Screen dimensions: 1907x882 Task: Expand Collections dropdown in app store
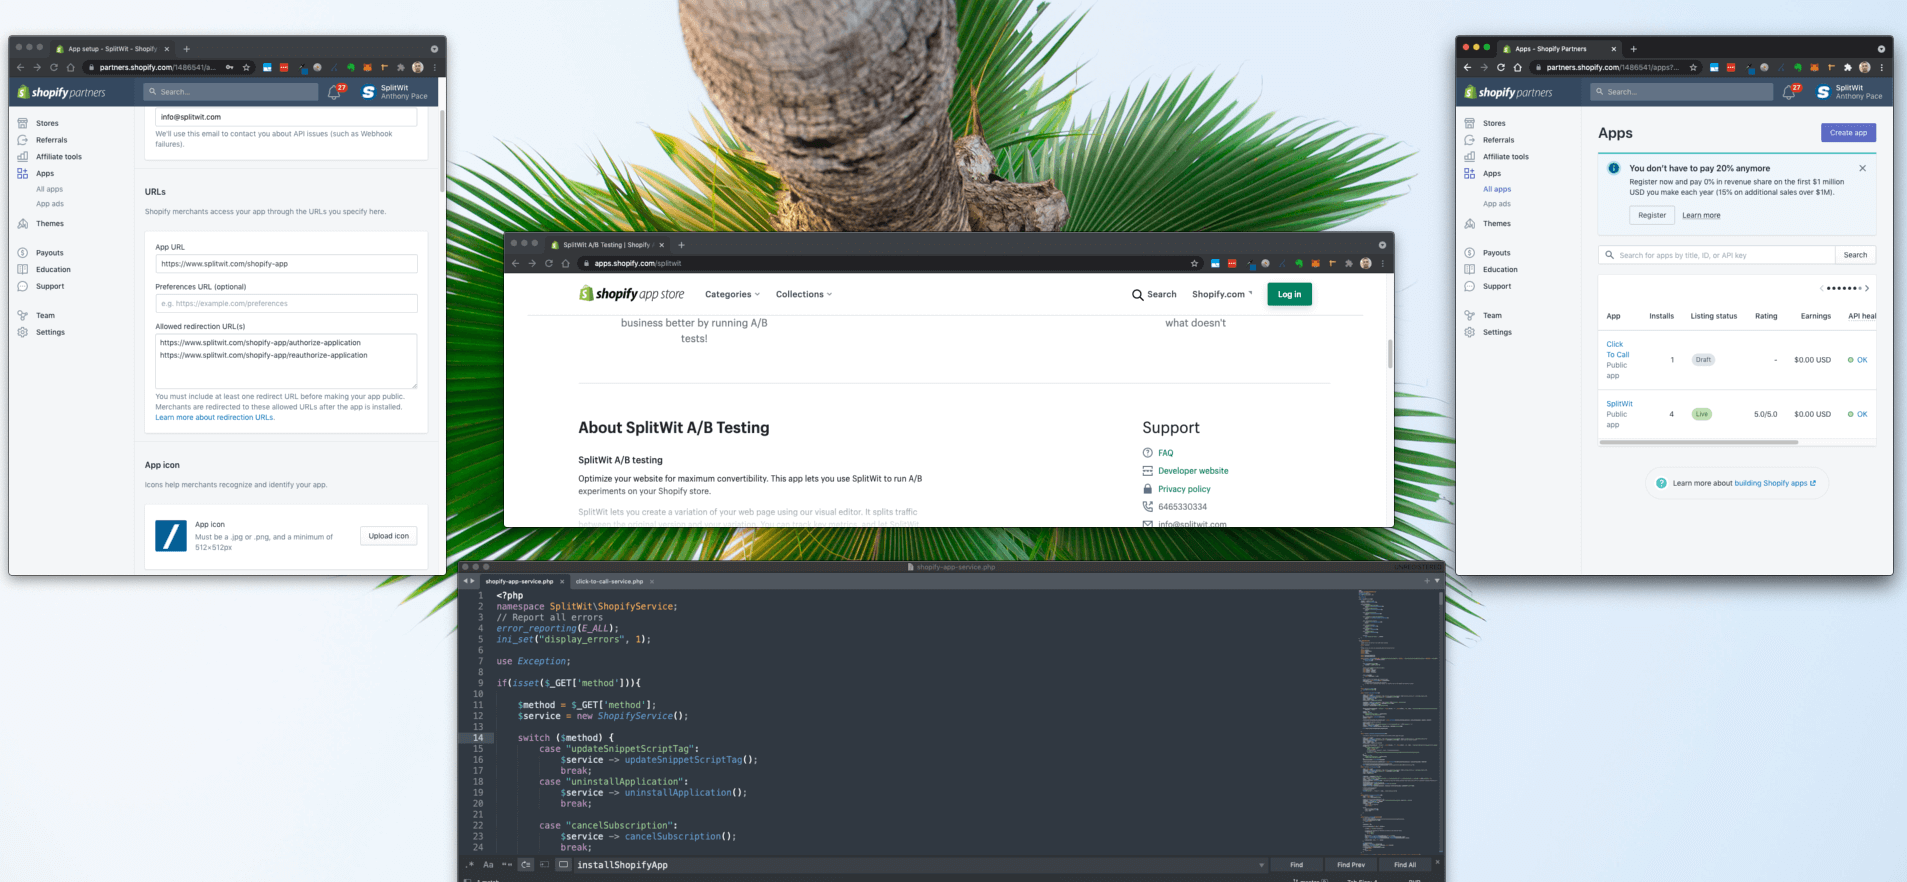[803, 295]
